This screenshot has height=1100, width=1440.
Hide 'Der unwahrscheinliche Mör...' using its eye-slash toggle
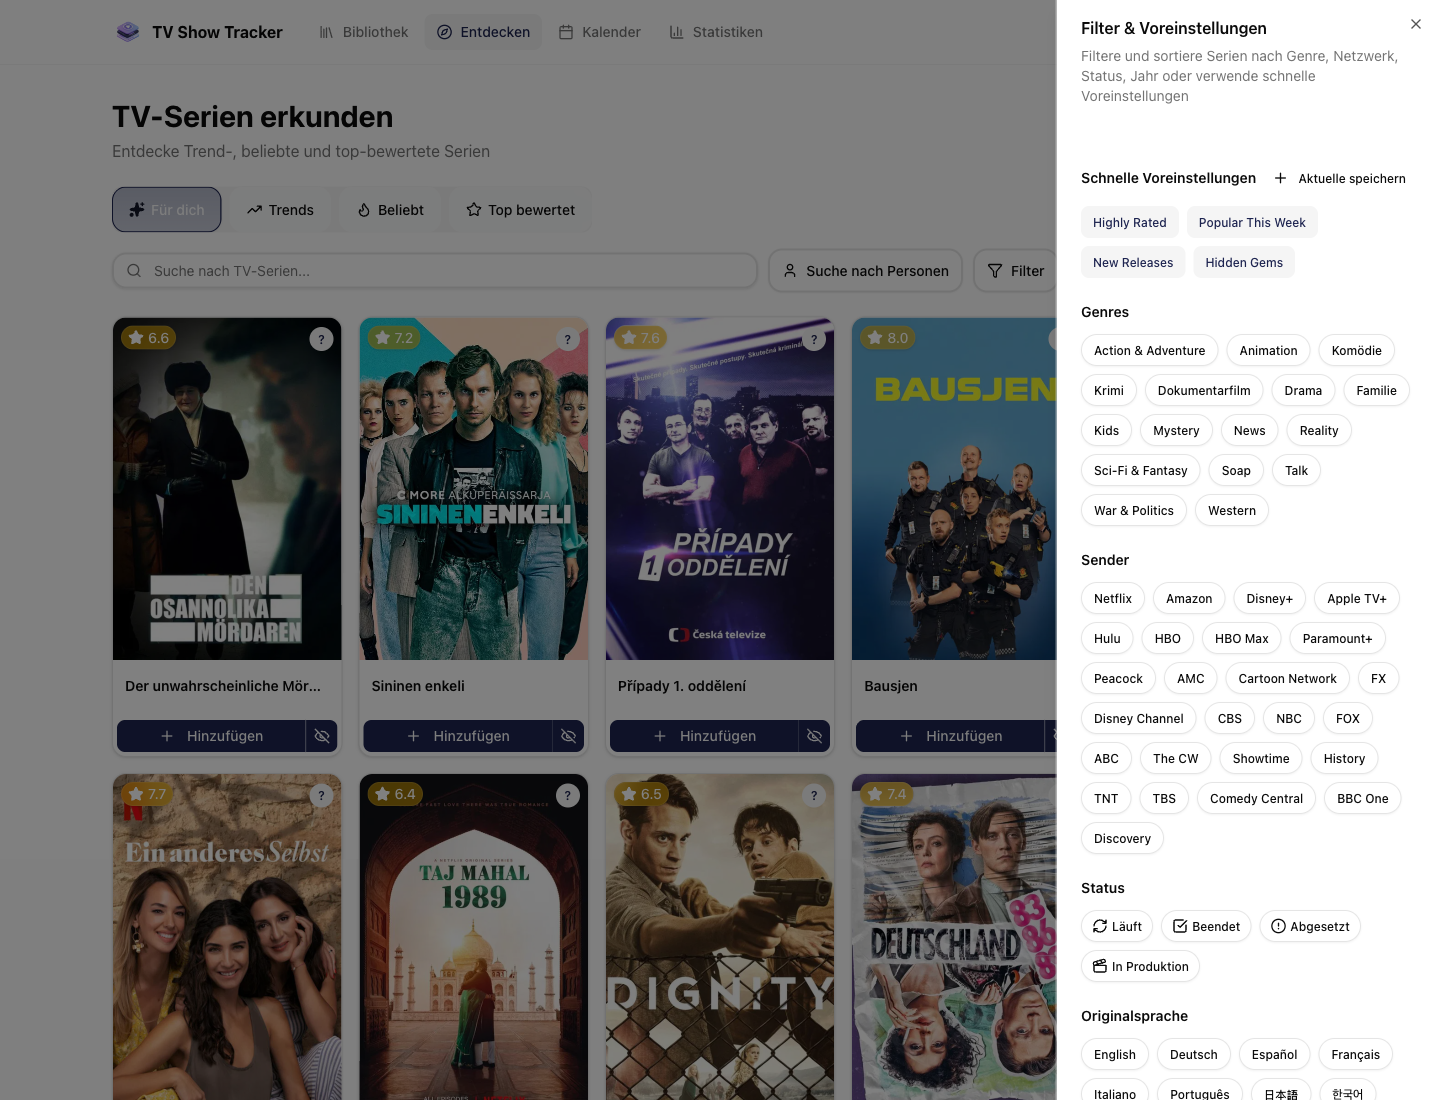point(321,736)
